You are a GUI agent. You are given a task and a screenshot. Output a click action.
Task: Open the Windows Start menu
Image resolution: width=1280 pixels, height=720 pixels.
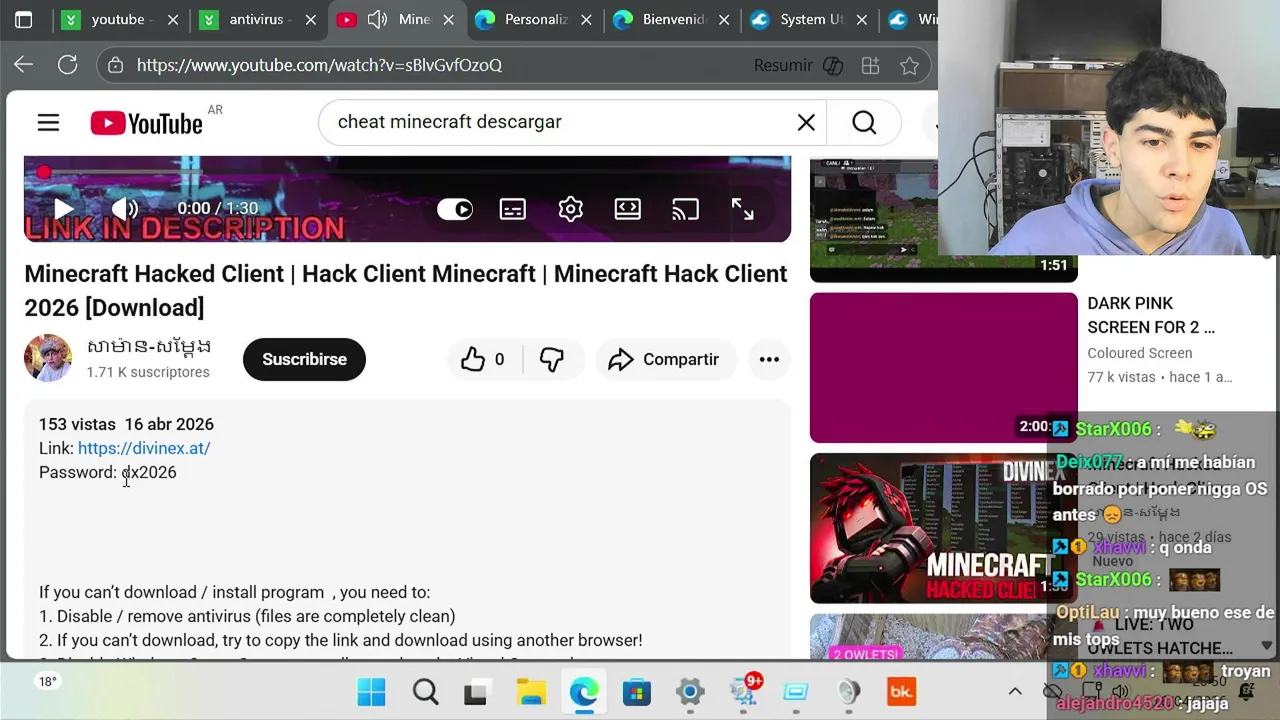371,692
